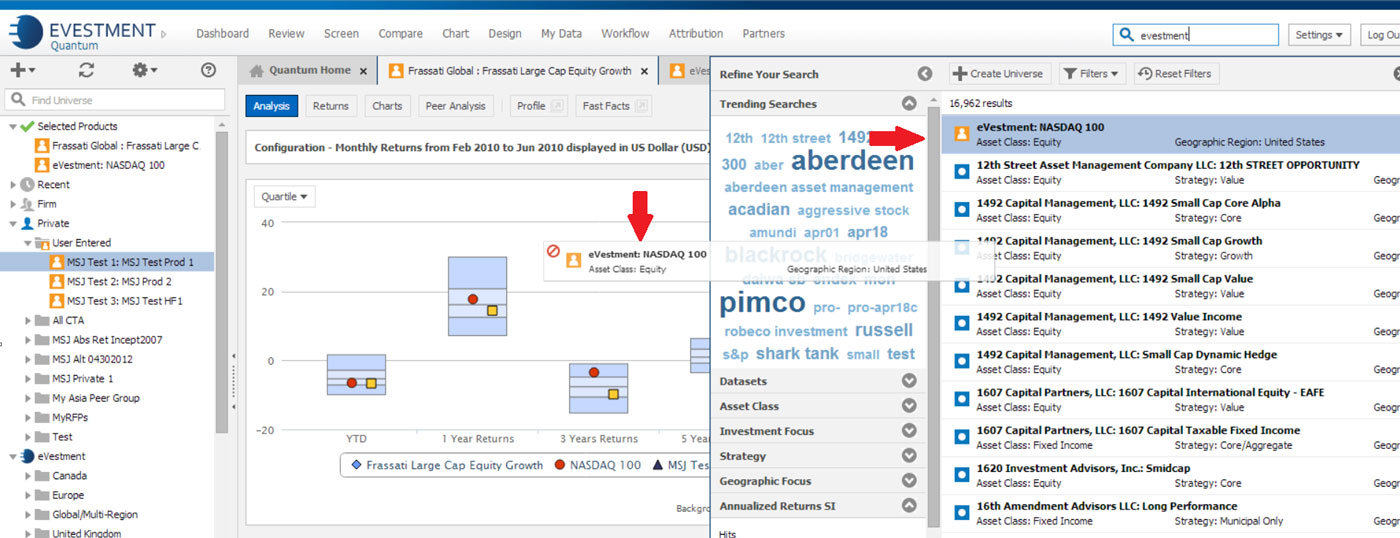Click the Find Universe search field

(115, 100)
